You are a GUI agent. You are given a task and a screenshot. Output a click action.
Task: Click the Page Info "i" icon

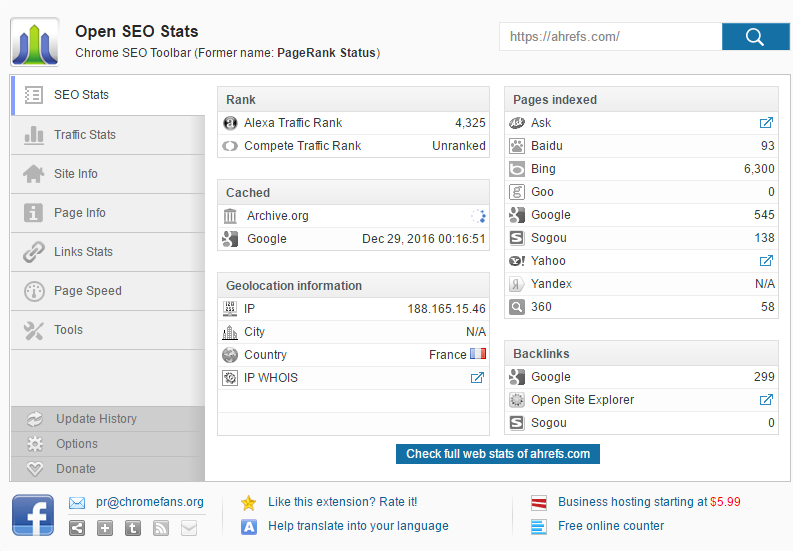pyautogui.click(x=33, y=213)
